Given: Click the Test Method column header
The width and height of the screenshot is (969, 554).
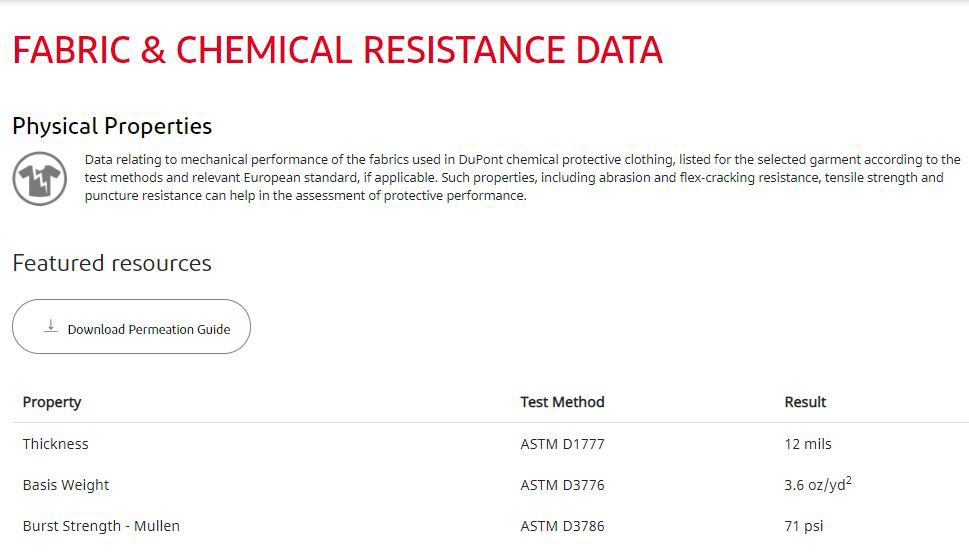Looking at the screenshot, I should coord(562,402).
